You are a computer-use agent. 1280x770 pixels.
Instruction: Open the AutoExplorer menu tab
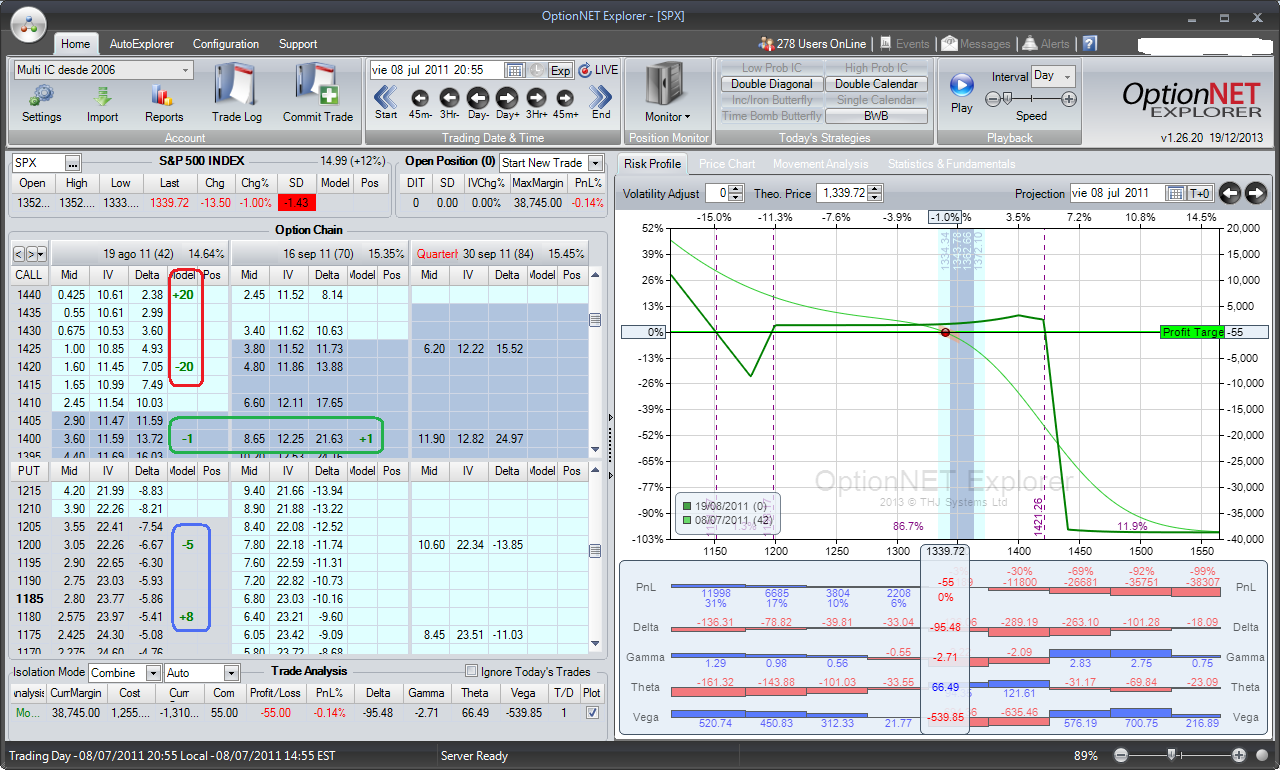click(x=141, y=44)
